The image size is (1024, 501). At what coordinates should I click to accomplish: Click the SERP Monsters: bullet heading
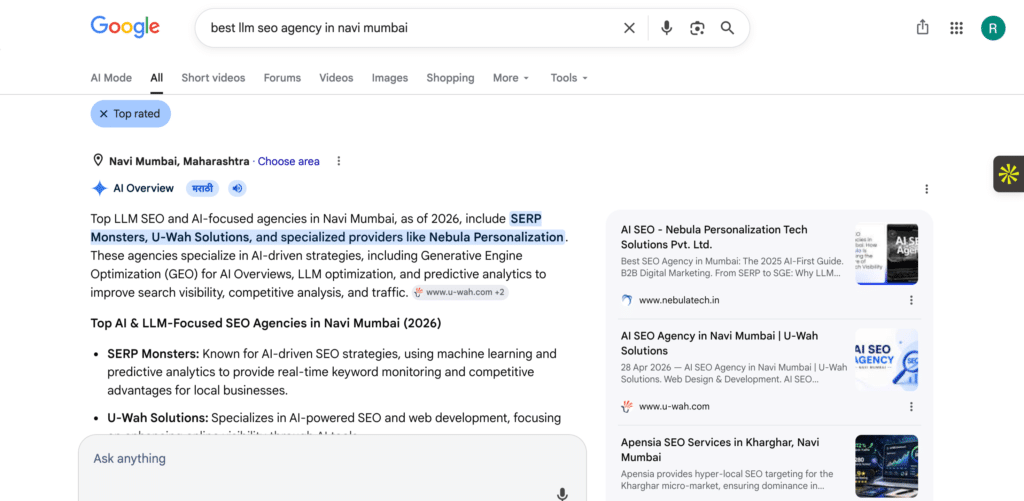pos(153,354)
